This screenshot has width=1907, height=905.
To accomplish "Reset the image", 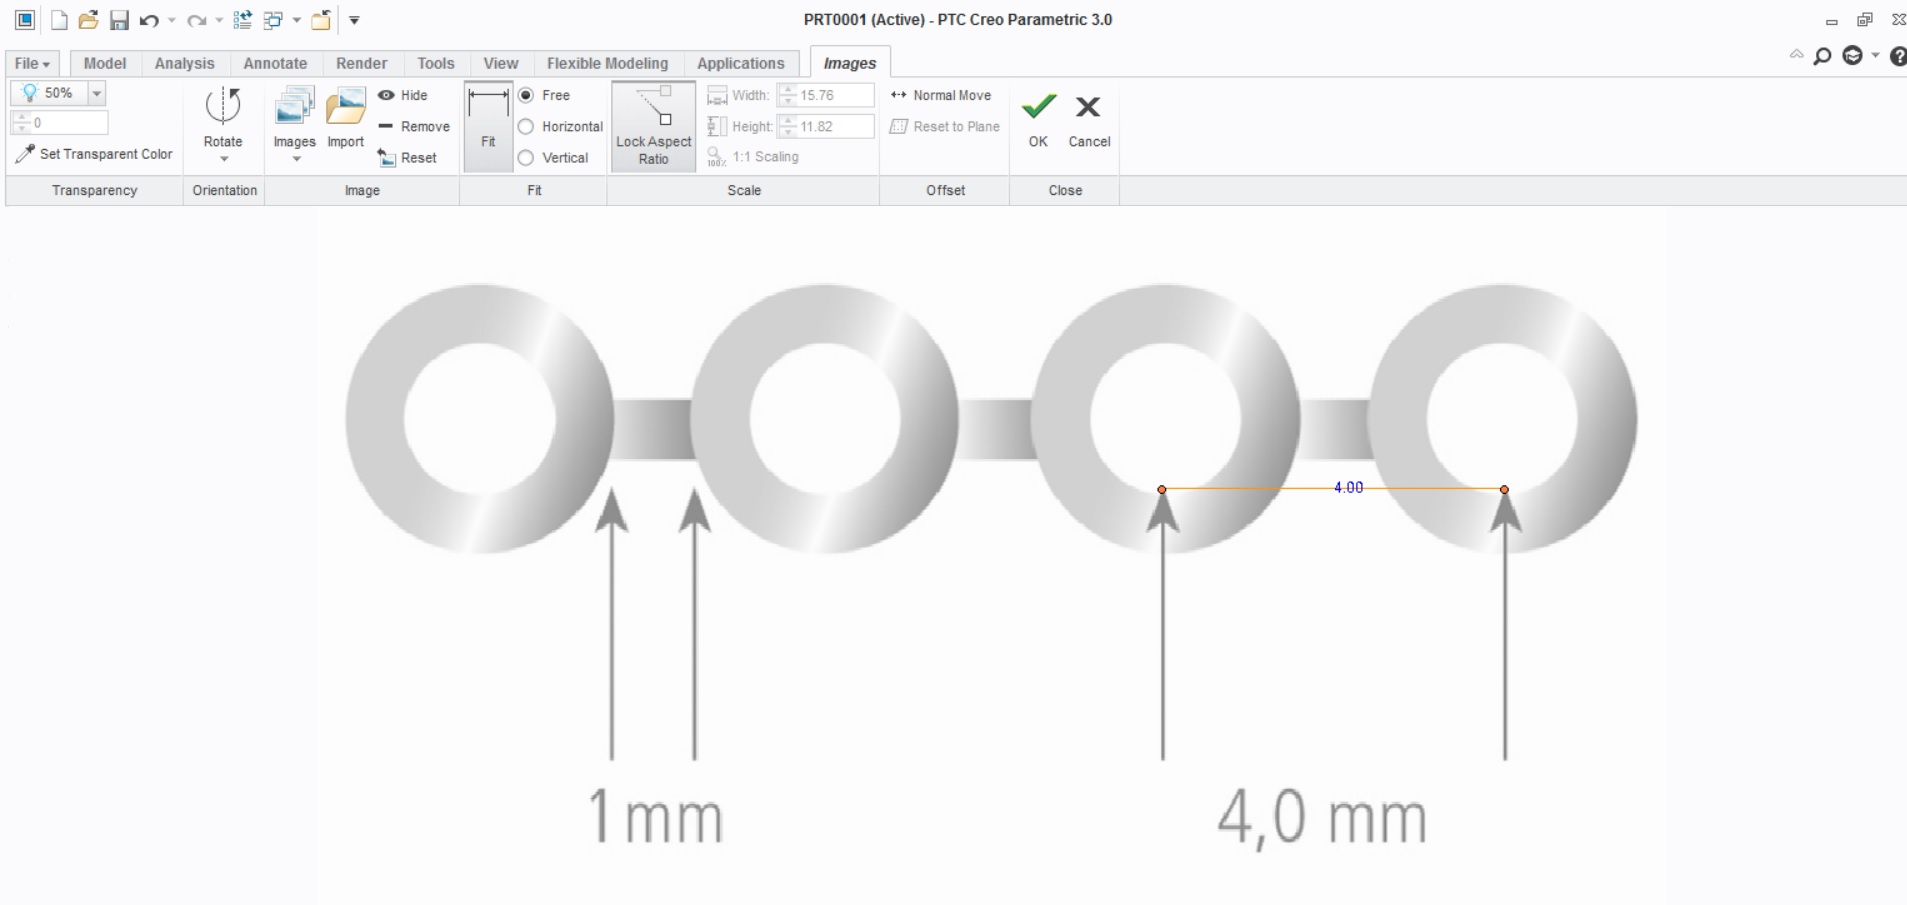I will point(407,158).
